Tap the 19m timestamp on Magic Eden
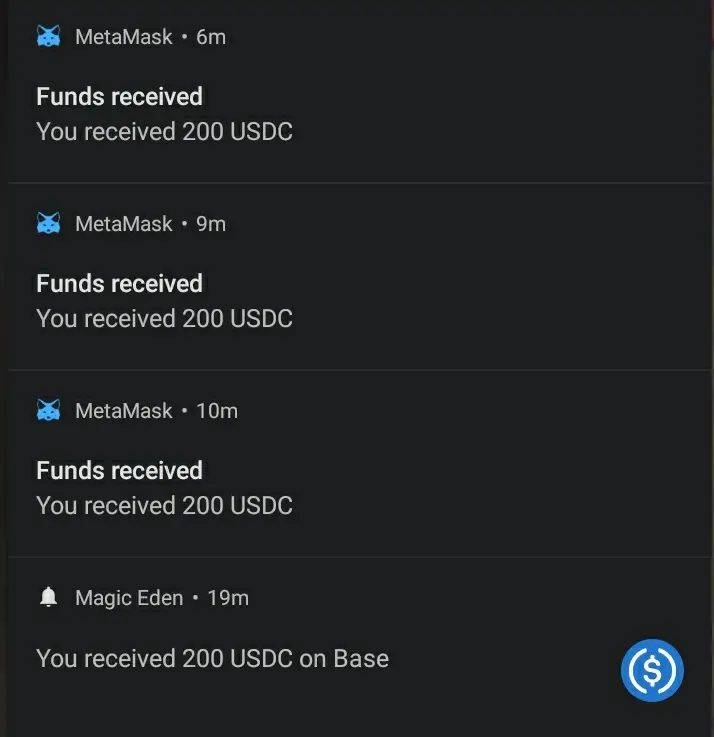The image size is (714, 737). coord(228,598)
